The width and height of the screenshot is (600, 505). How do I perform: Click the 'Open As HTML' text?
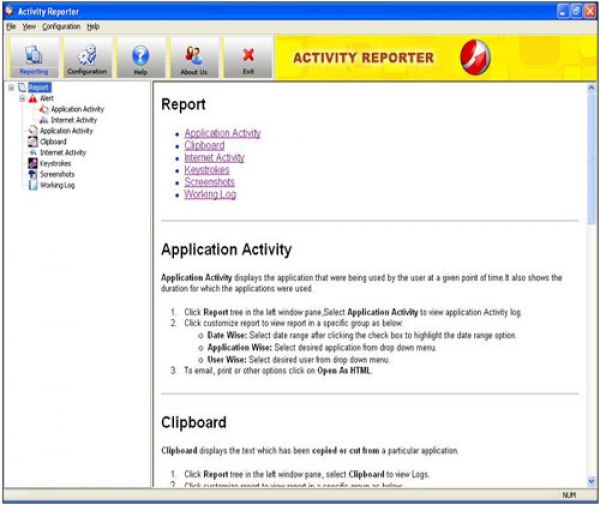click(344, 371)
